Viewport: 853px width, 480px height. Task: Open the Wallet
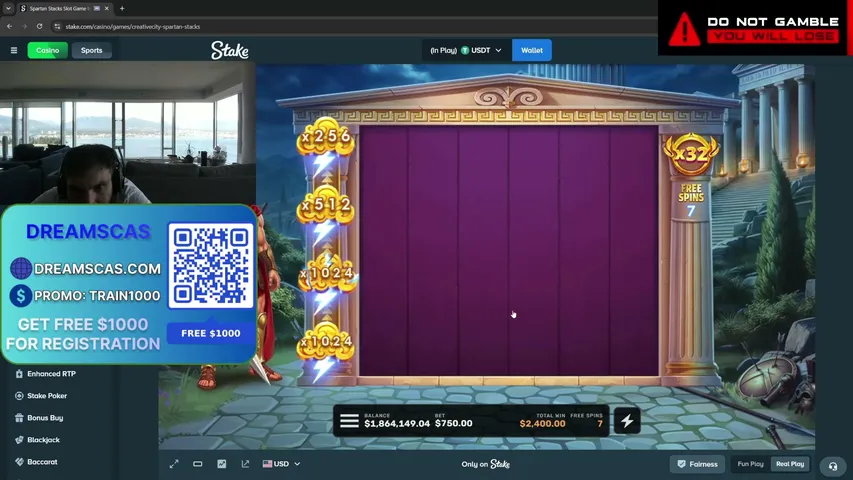pos(531,50)
